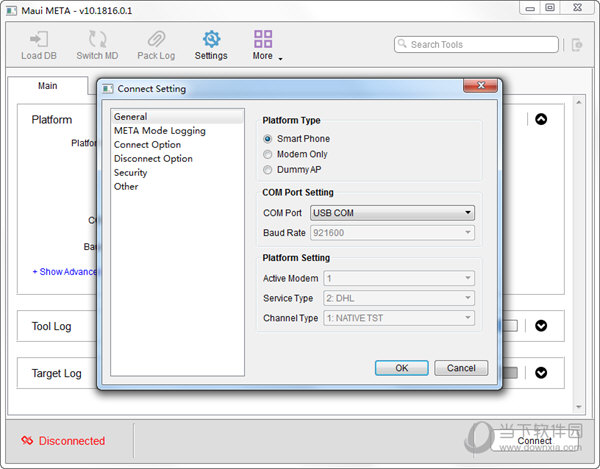The height and width of the screenshot is (469, 600).
Task: Click the Disconnected status text
Action: 72,441
